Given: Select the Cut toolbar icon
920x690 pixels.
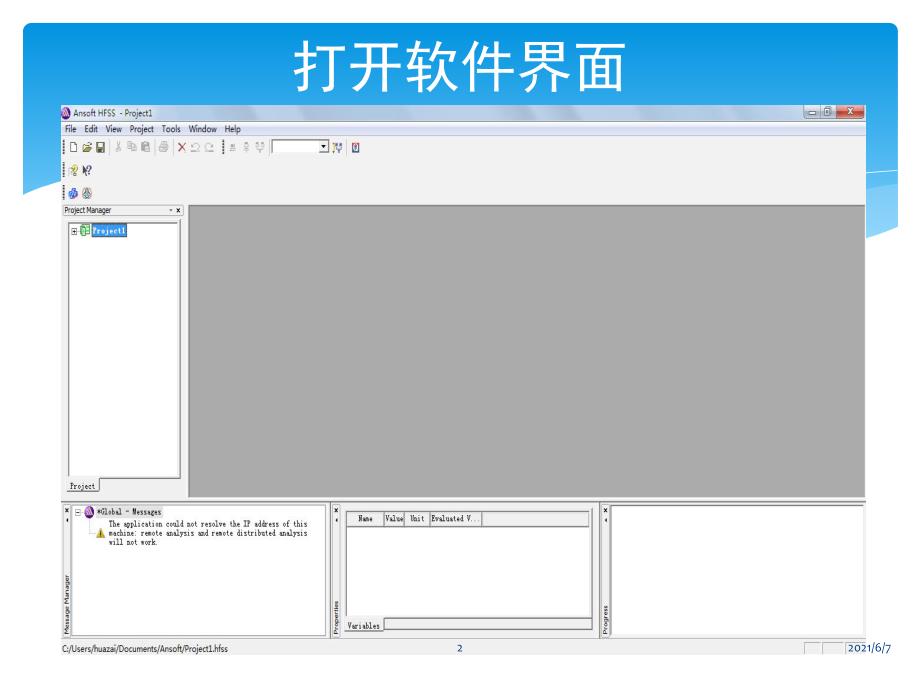Looking at the screenshot, I should tap(118, 147).
